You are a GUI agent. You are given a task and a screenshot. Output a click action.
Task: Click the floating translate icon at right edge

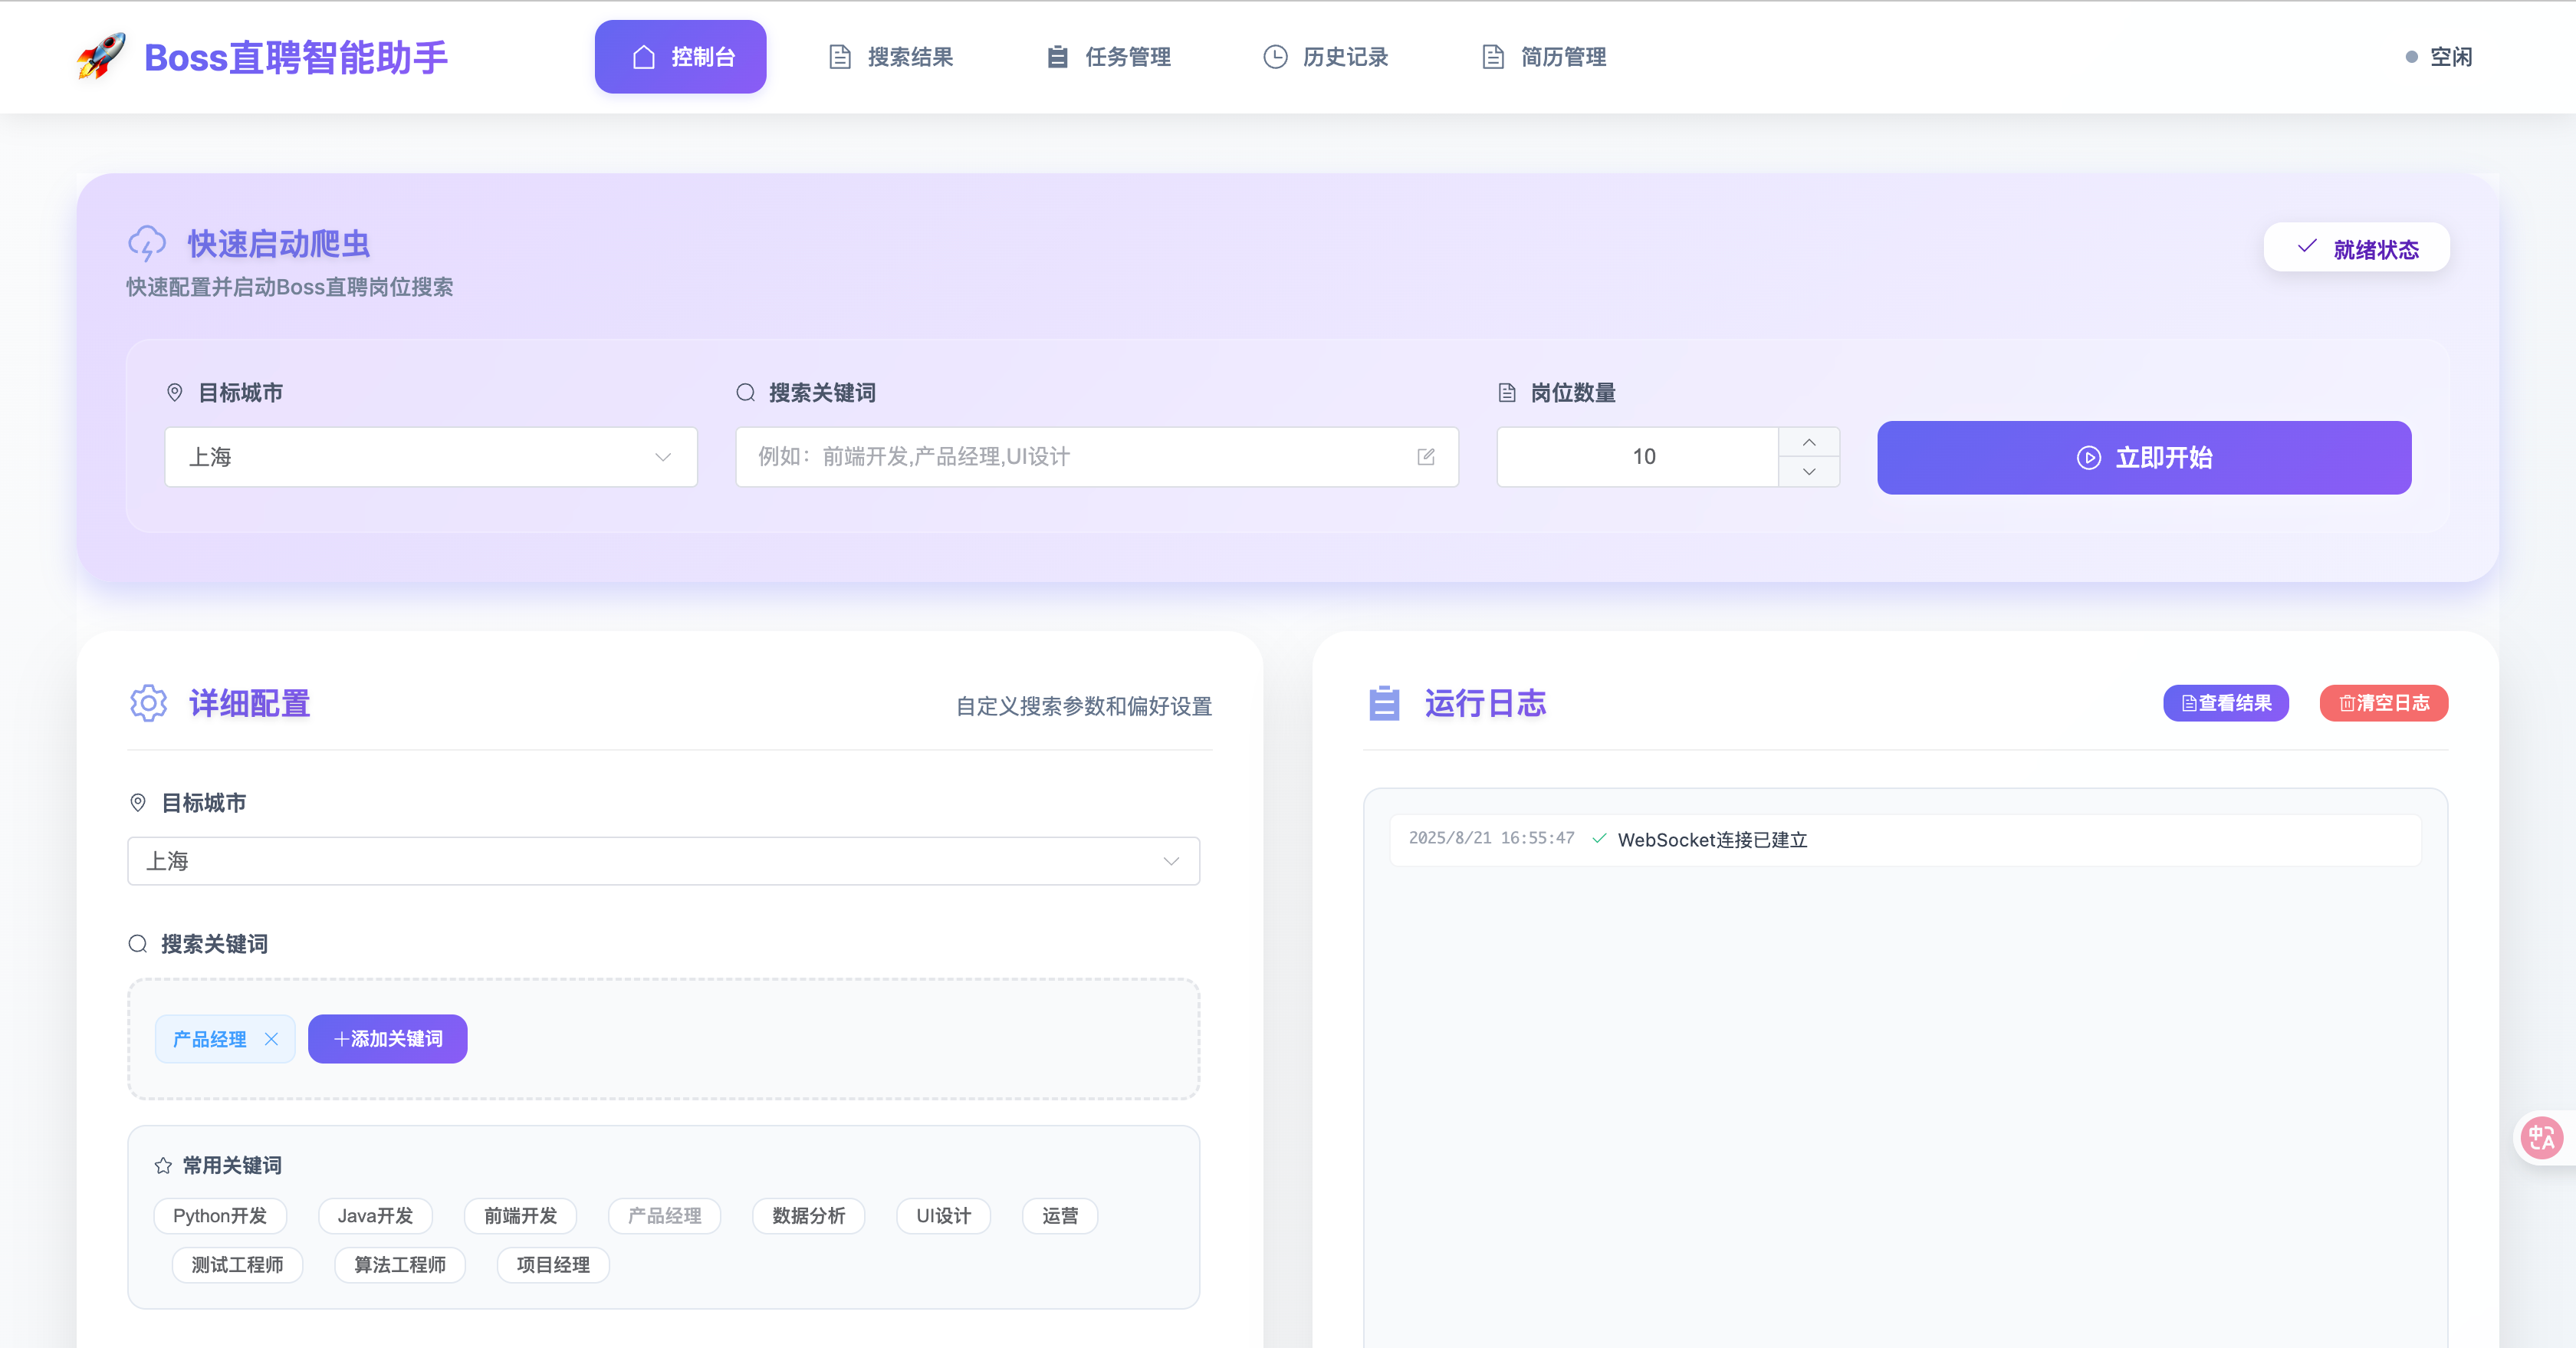(x=2541, y=1137)
